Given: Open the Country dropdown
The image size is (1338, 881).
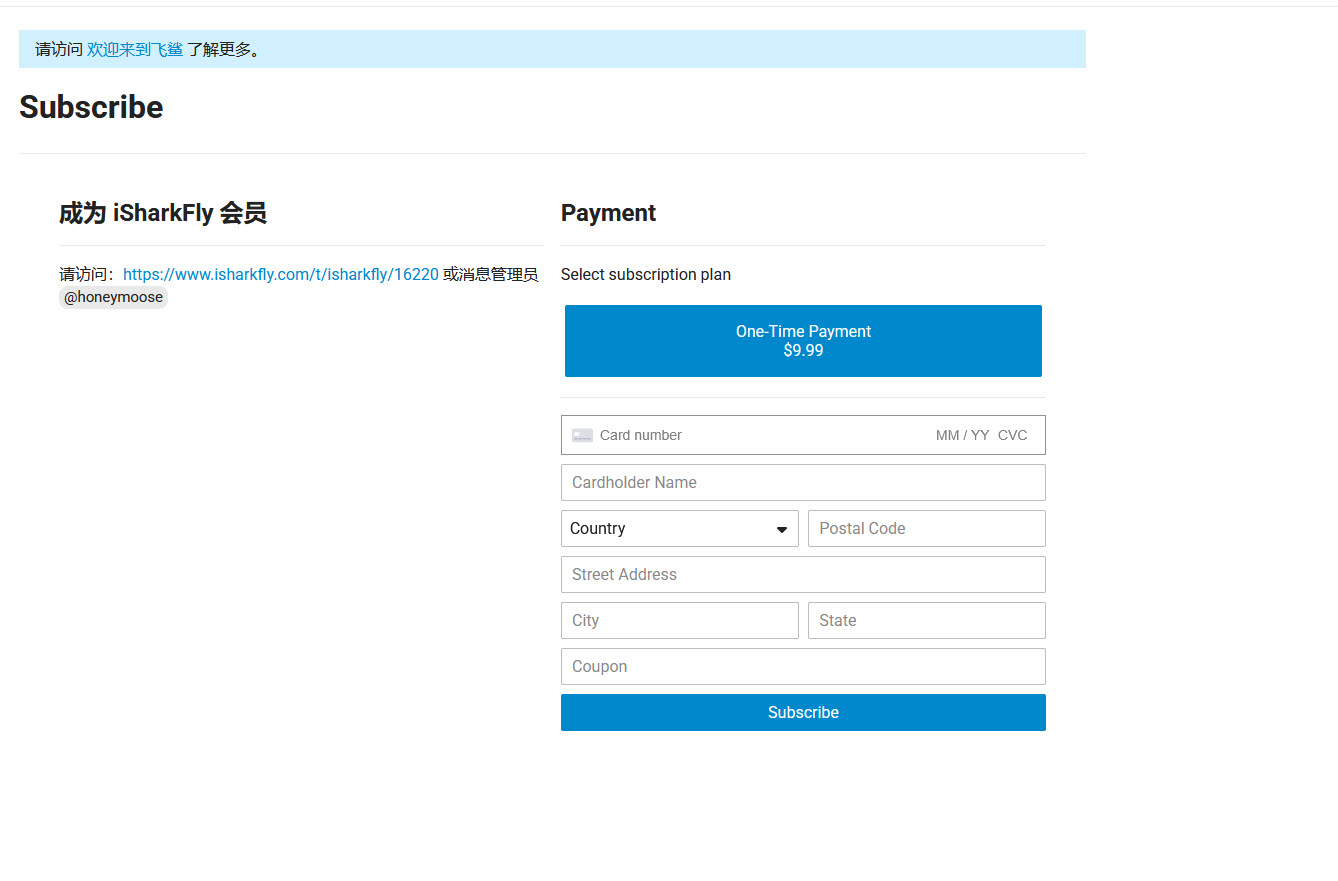Looking at the screenshot, I should click(680, 529).
